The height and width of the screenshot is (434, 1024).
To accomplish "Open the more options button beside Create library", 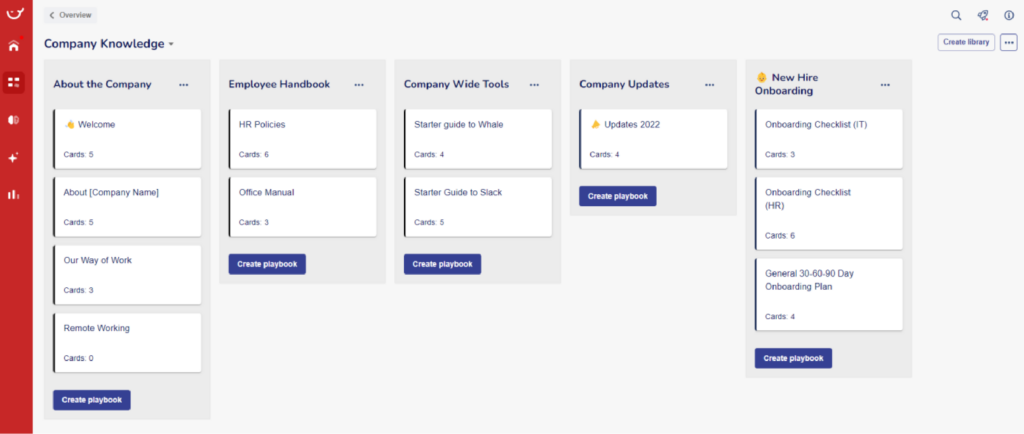I will 1009,42.
